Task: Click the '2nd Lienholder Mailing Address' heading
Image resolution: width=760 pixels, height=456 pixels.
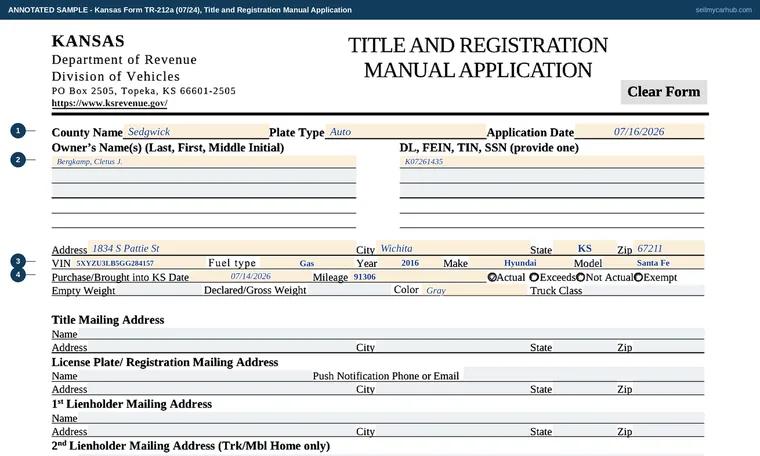Action: (191, 446)
